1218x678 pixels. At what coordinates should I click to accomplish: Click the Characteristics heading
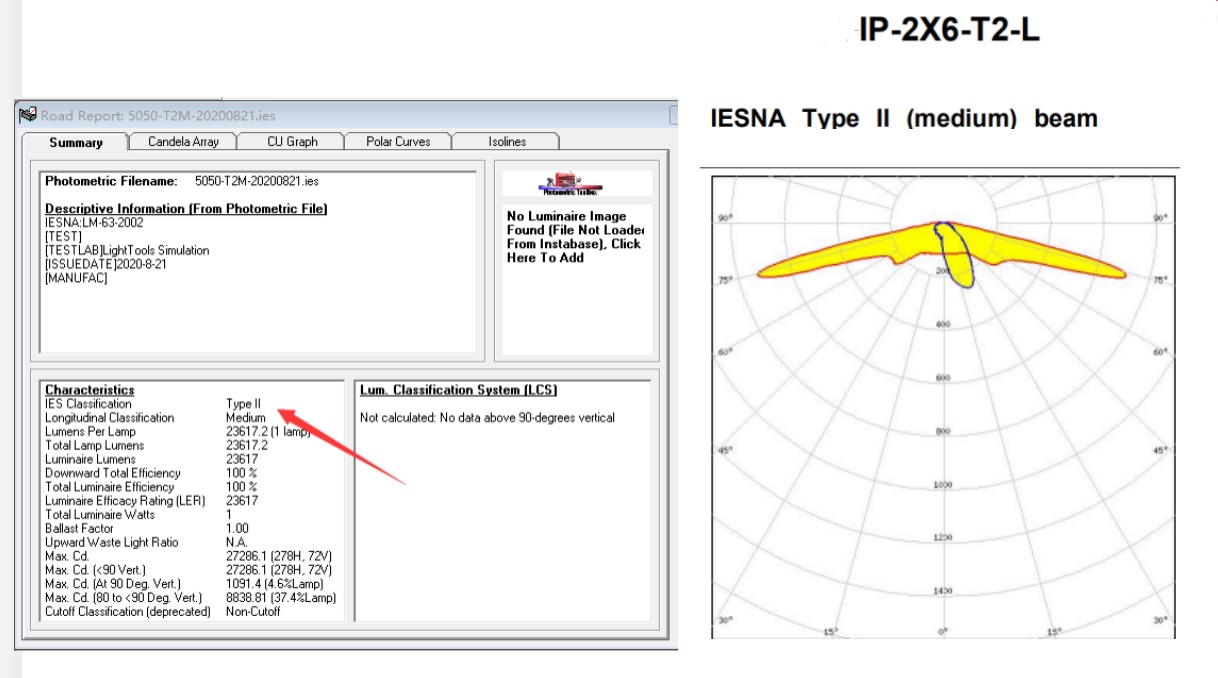pyautogui.click(x=90, y=390)
